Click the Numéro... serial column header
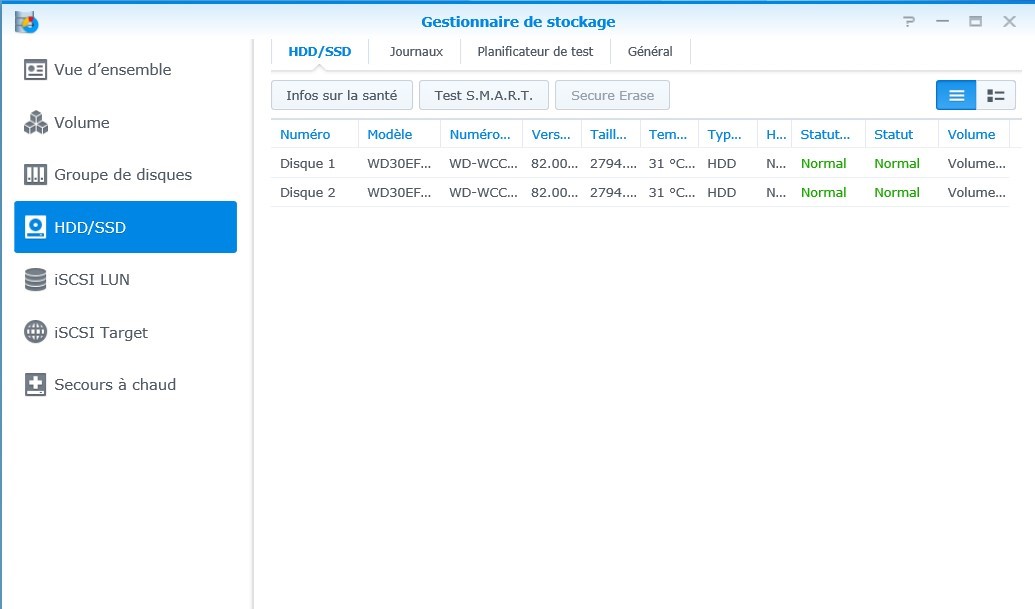Viewport: 1035px width, 609px height. point(481,135)
